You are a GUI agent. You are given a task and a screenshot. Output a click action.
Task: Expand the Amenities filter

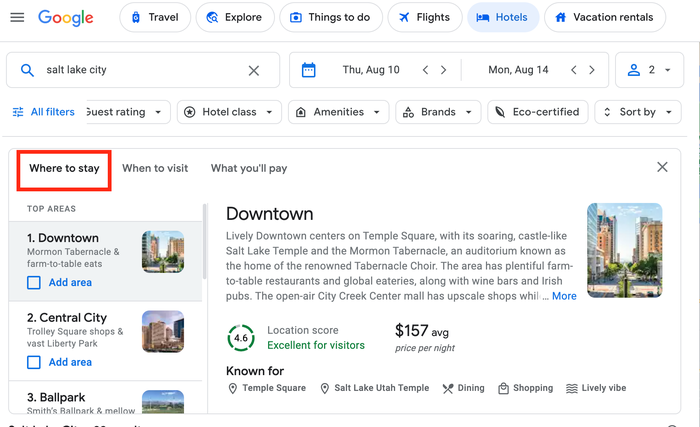(x=338, y=112)
